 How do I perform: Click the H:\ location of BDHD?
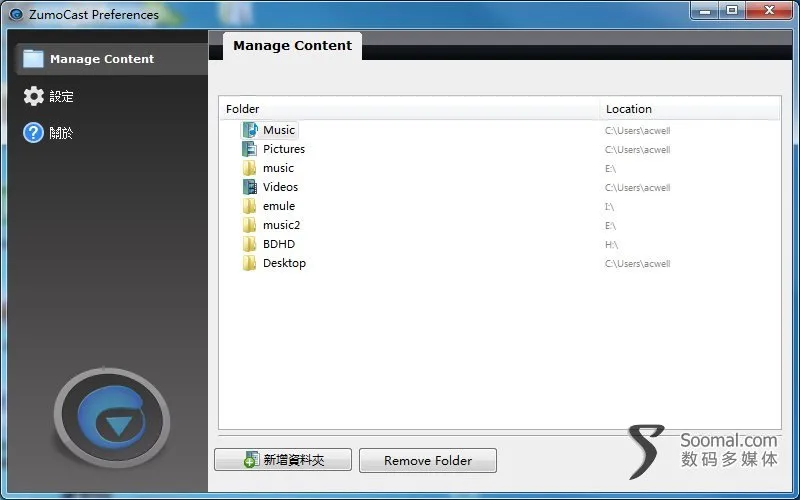coord(611,245)
